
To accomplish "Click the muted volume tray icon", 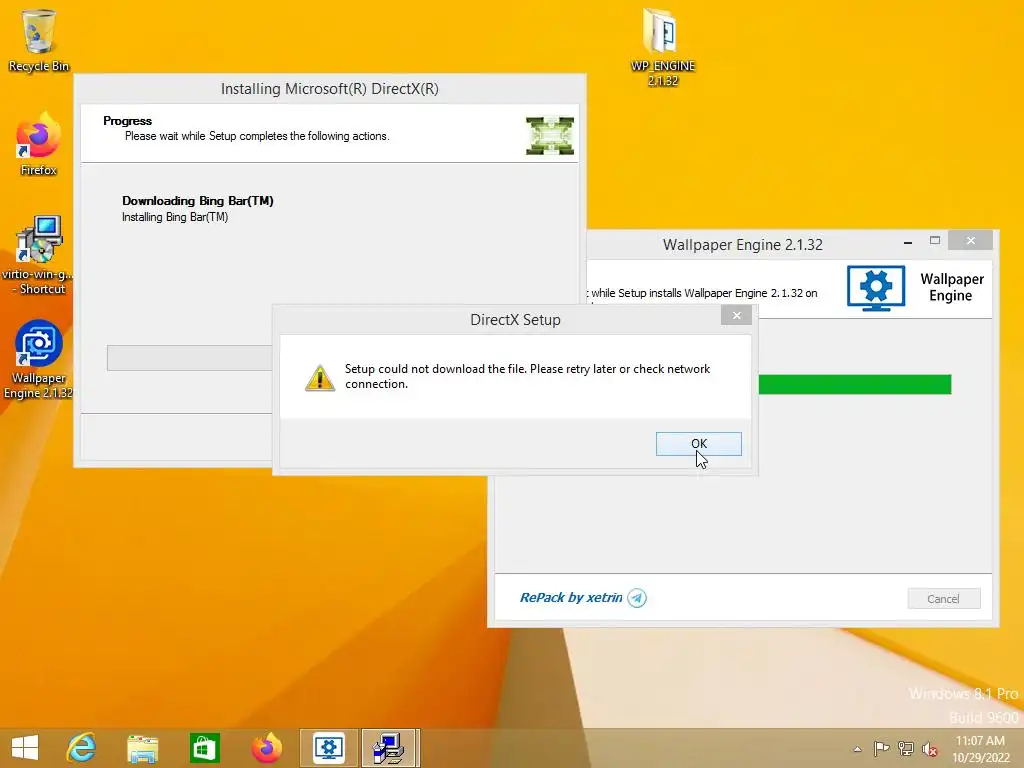I will [x=929, y=749].
